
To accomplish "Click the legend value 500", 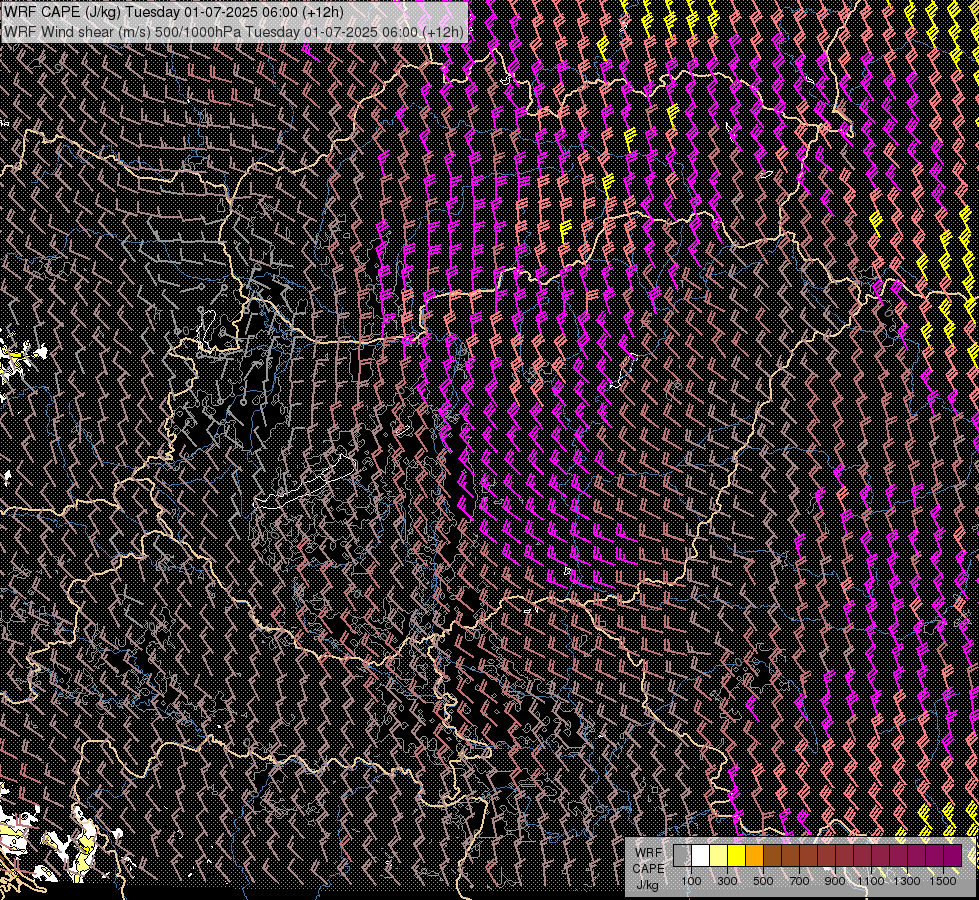I will click(763, 881).
